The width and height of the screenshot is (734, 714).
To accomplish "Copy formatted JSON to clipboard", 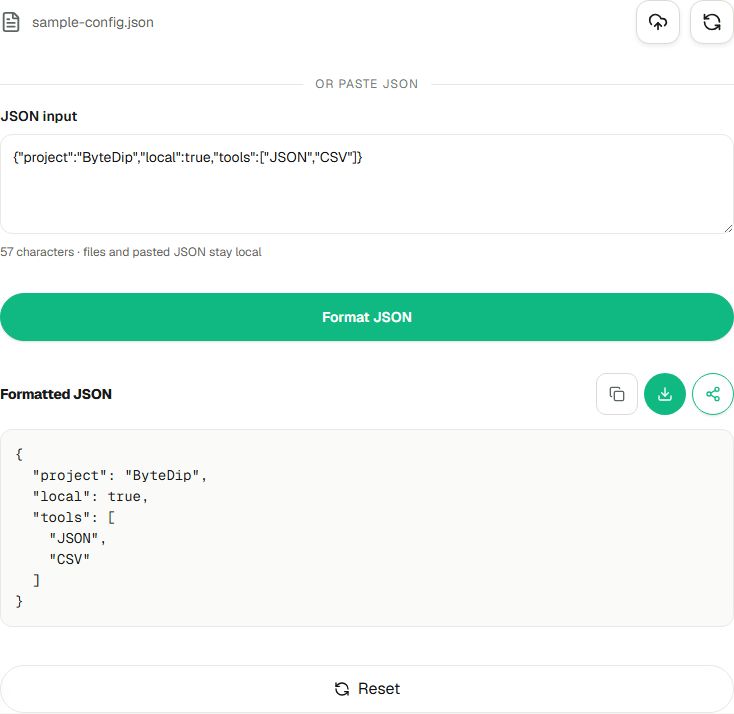I will 617,394.
